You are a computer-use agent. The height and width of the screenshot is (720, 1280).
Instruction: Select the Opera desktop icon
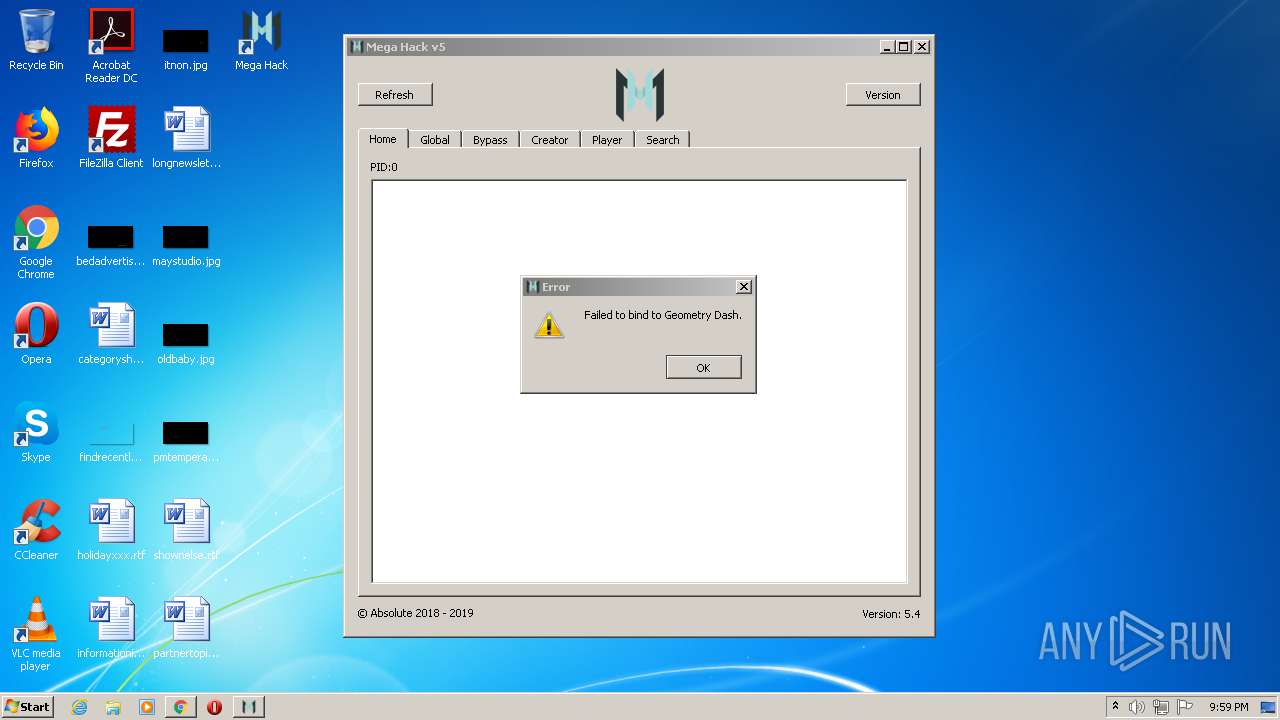point(36,334)
